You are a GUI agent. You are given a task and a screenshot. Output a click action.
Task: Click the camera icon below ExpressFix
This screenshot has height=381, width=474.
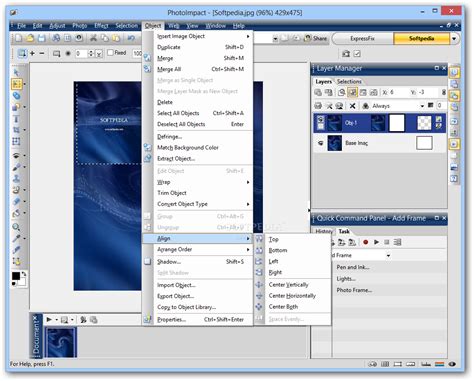pyautogui.click(x=346, y=53)
